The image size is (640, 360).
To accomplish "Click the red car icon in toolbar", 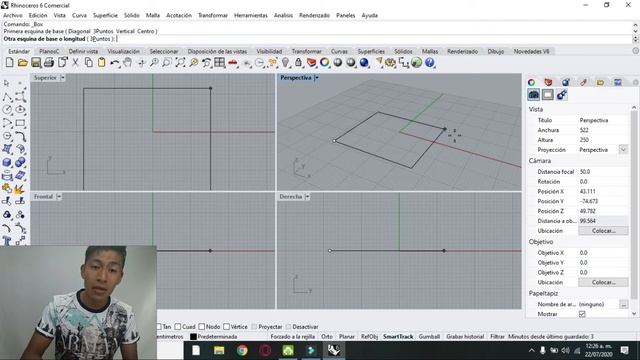I will click(233, 62).
